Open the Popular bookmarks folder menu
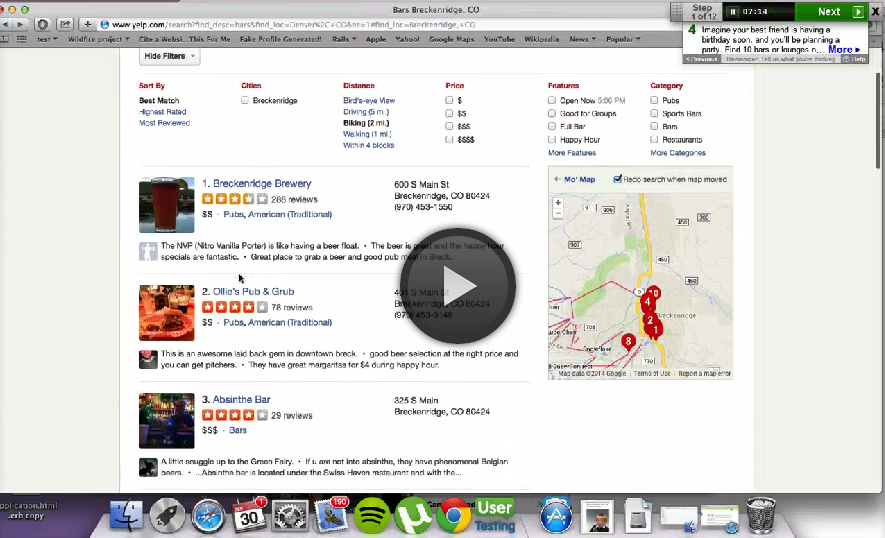 pos(625,39)
